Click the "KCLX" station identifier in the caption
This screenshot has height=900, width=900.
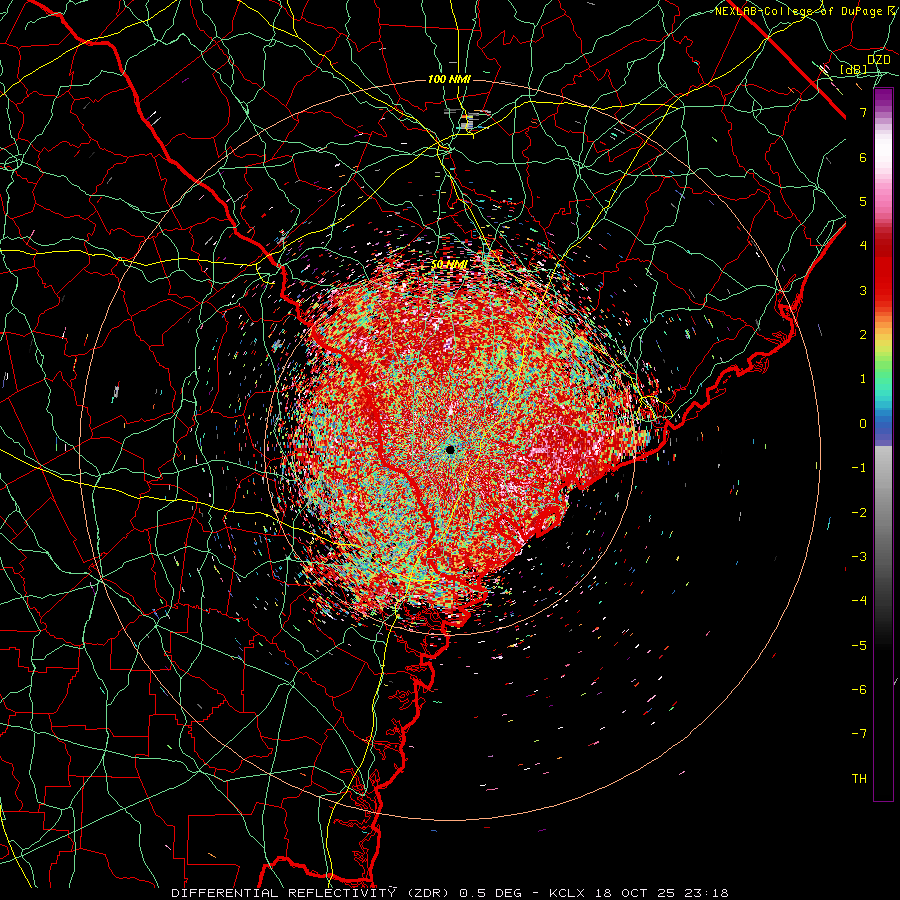[x=568, y=893]
